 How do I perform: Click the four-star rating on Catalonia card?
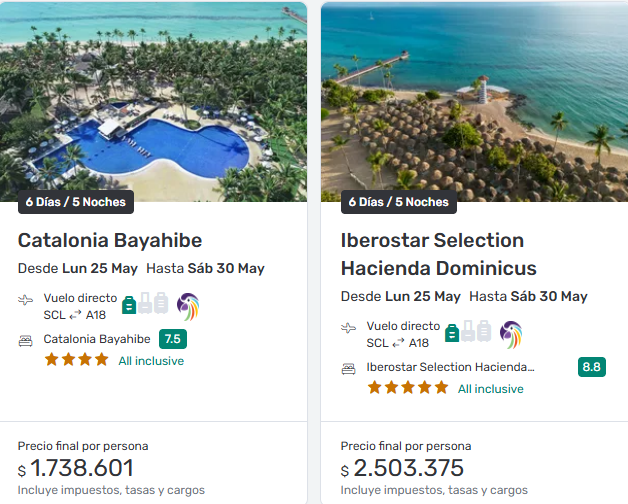76,360
